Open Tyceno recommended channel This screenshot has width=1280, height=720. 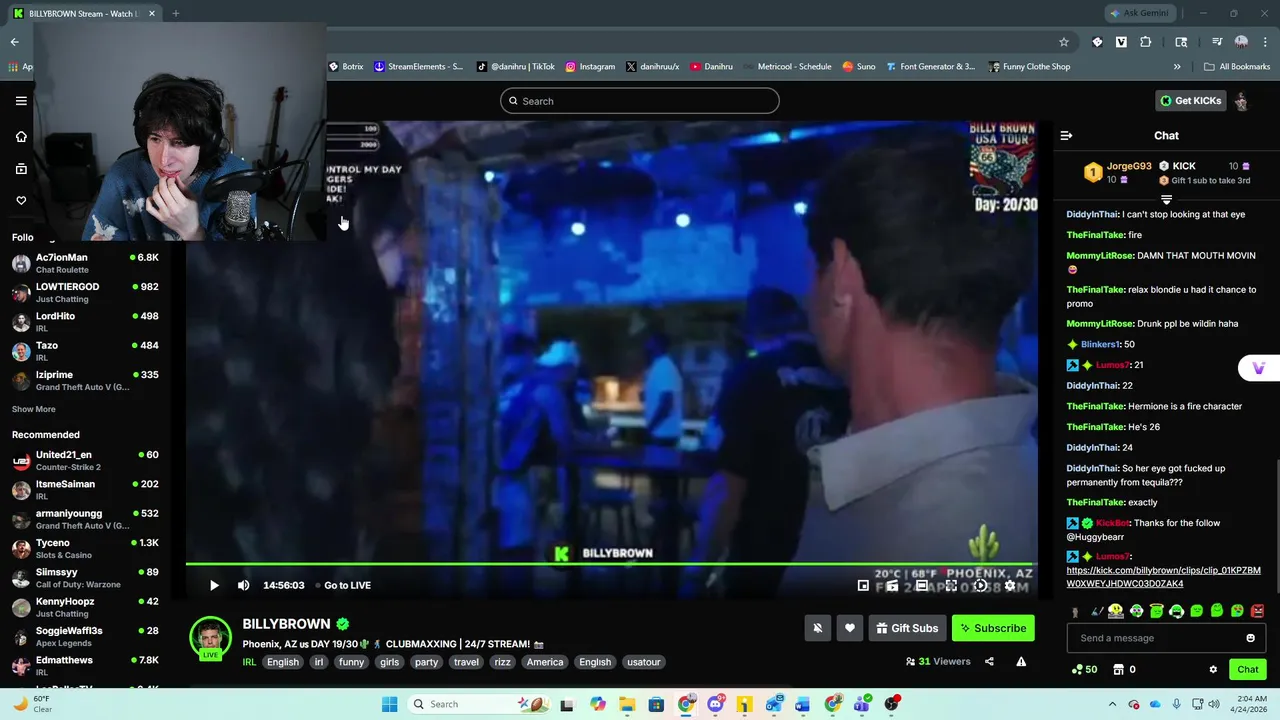[85, 549]
